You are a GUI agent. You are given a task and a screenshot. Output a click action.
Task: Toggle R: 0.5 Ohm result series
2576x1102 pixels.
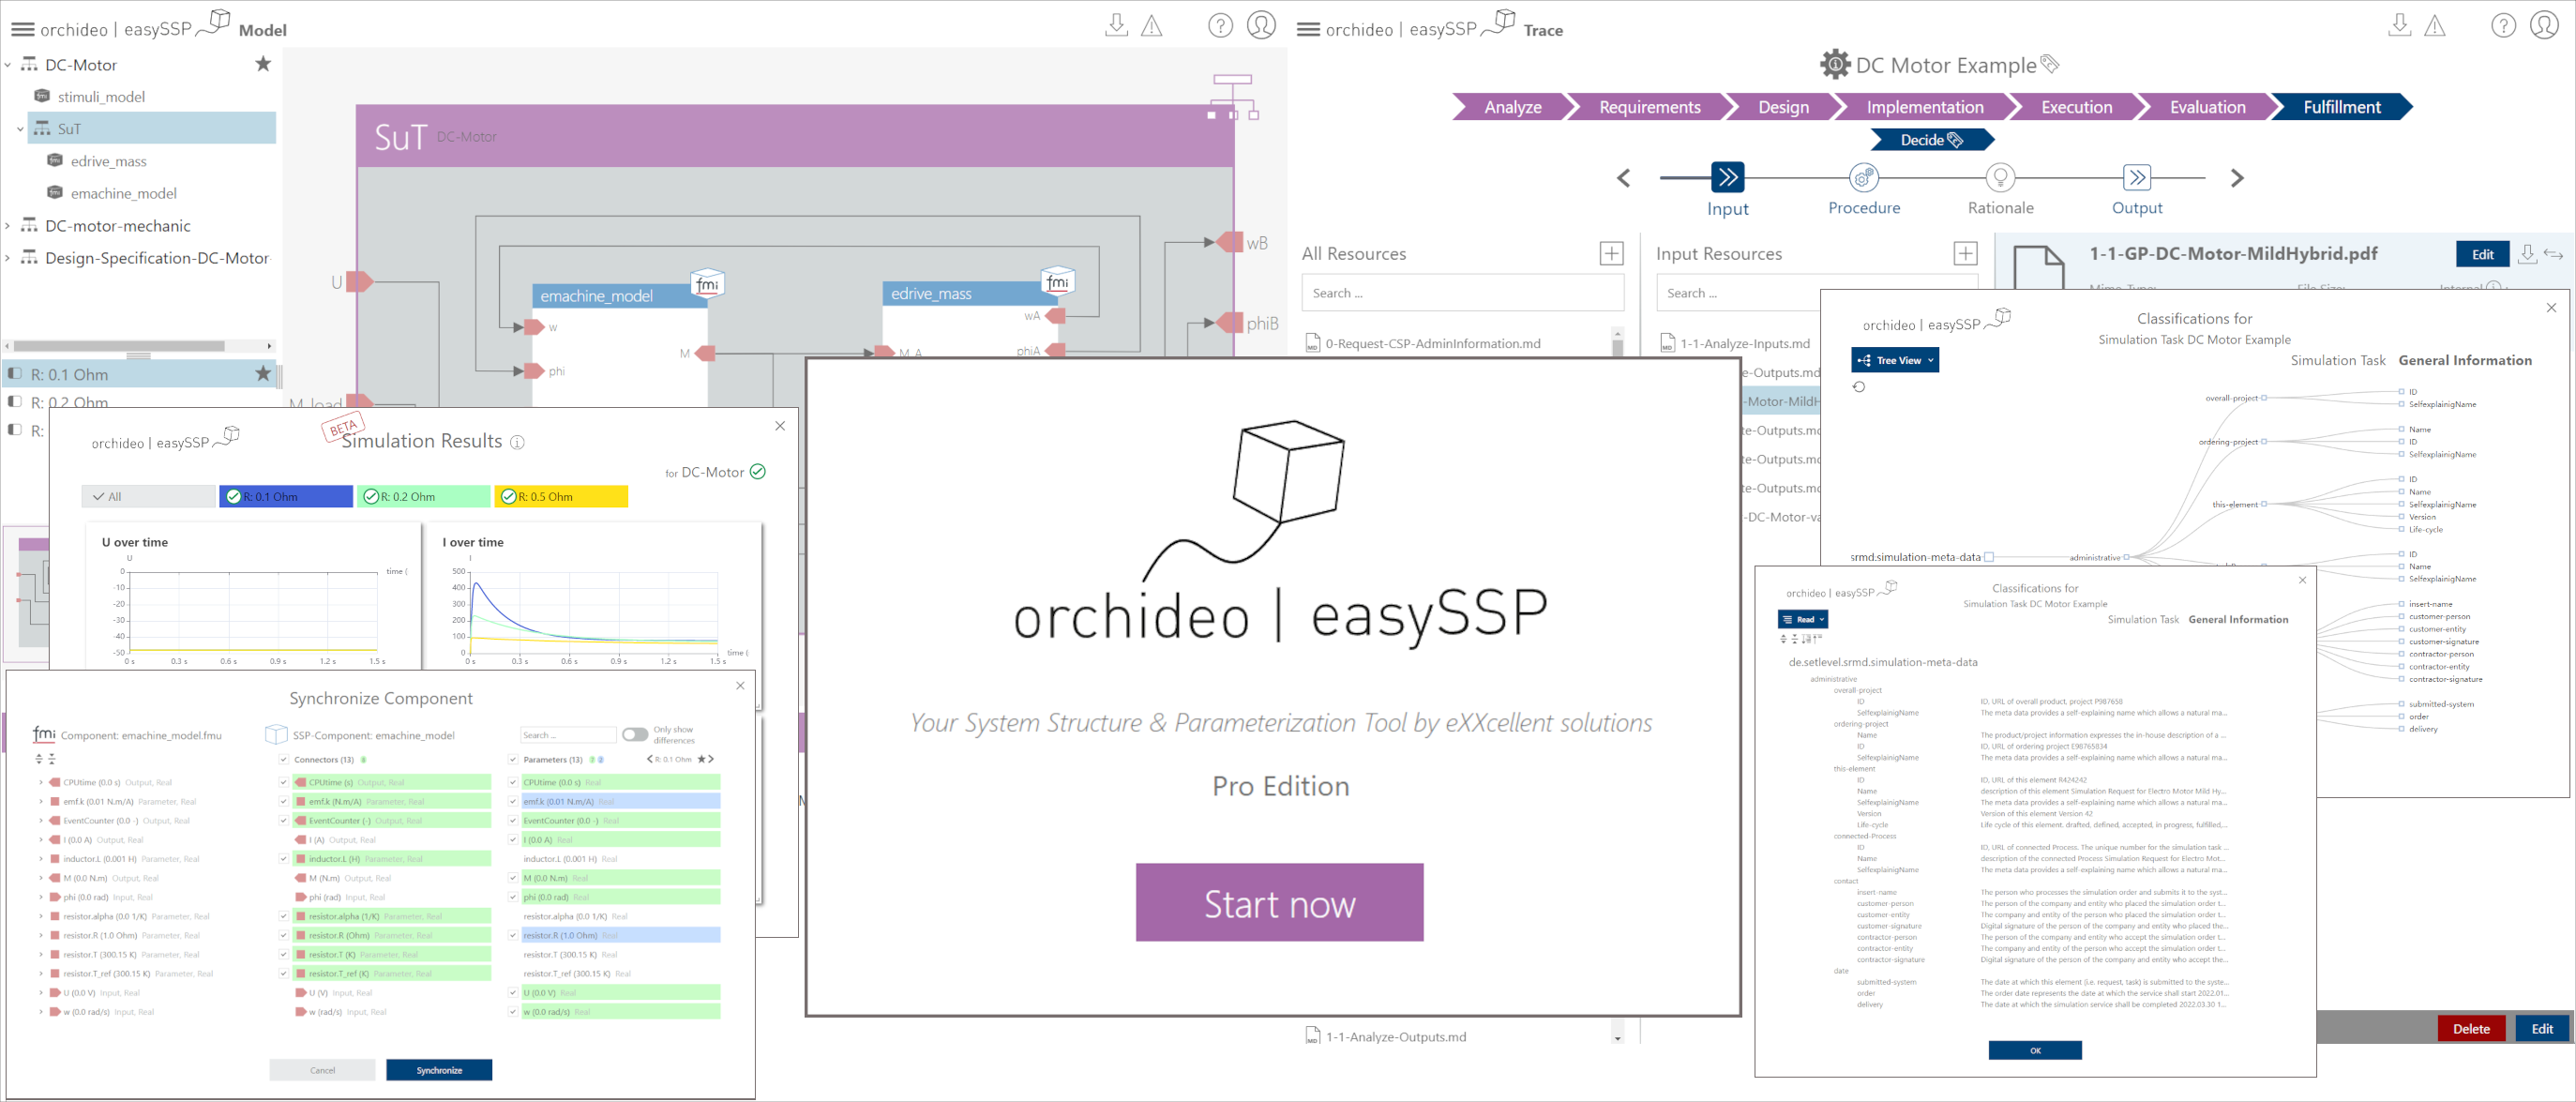click(562, 497)
